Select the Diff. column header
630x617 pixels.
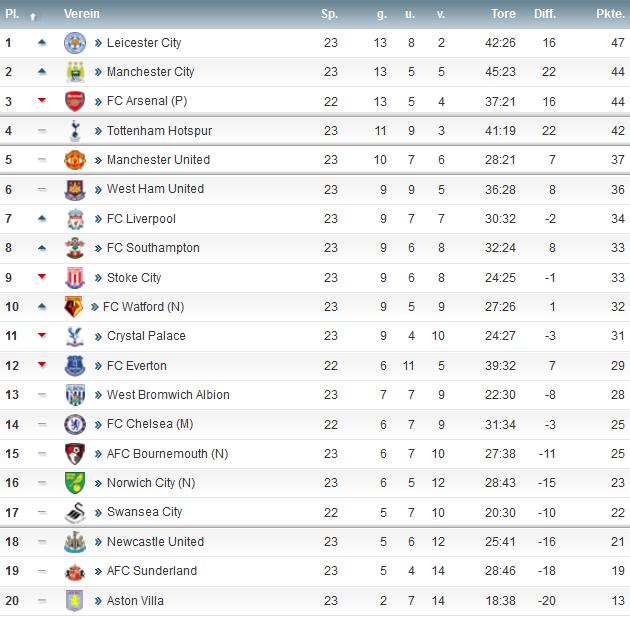545,14
